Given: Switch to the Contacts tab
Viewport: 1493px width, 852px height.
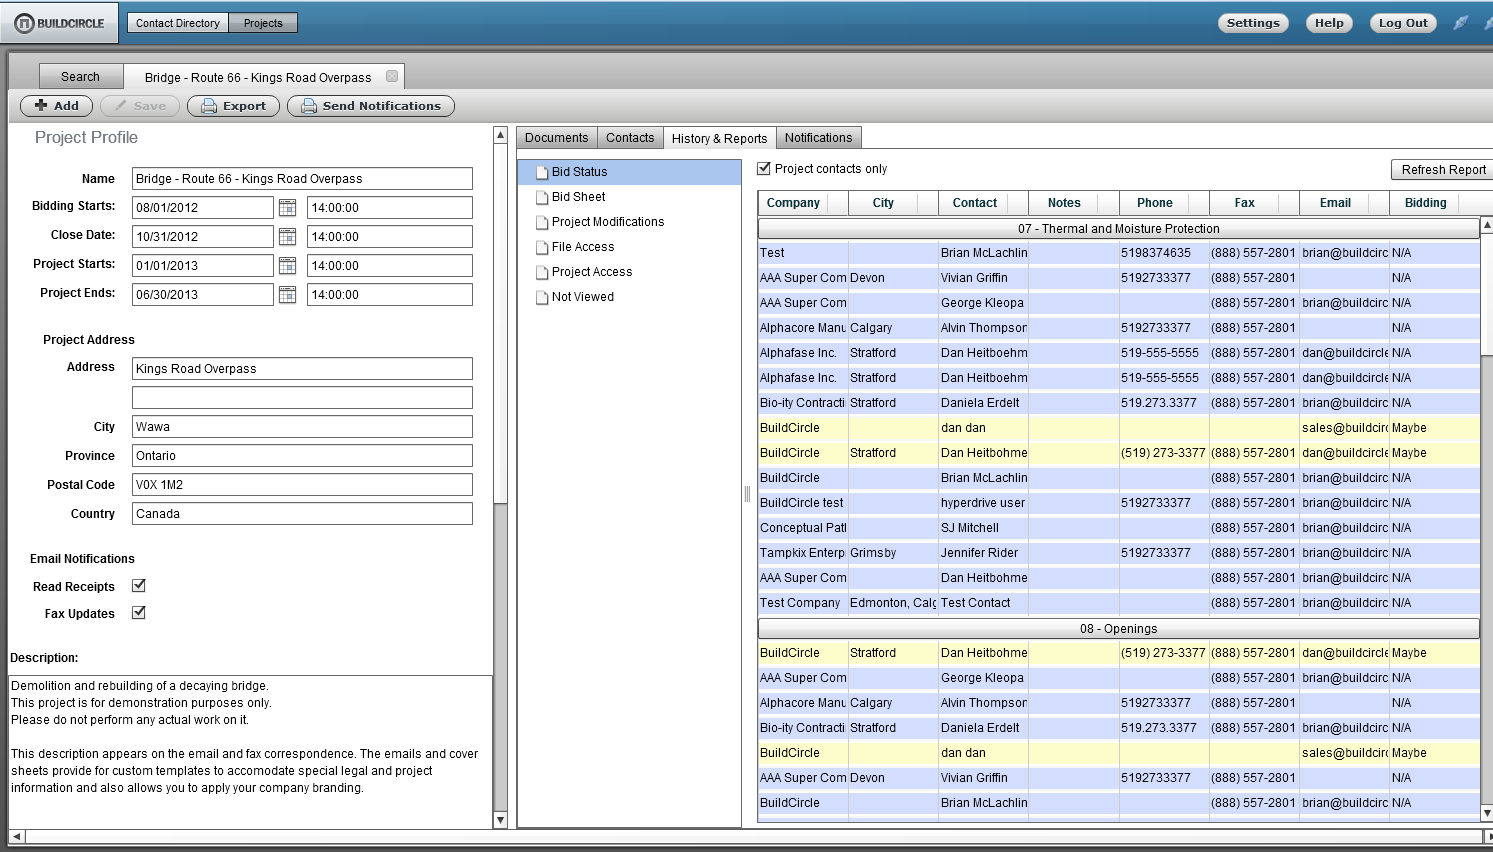Looking at the screenshot, I should 630,138.
